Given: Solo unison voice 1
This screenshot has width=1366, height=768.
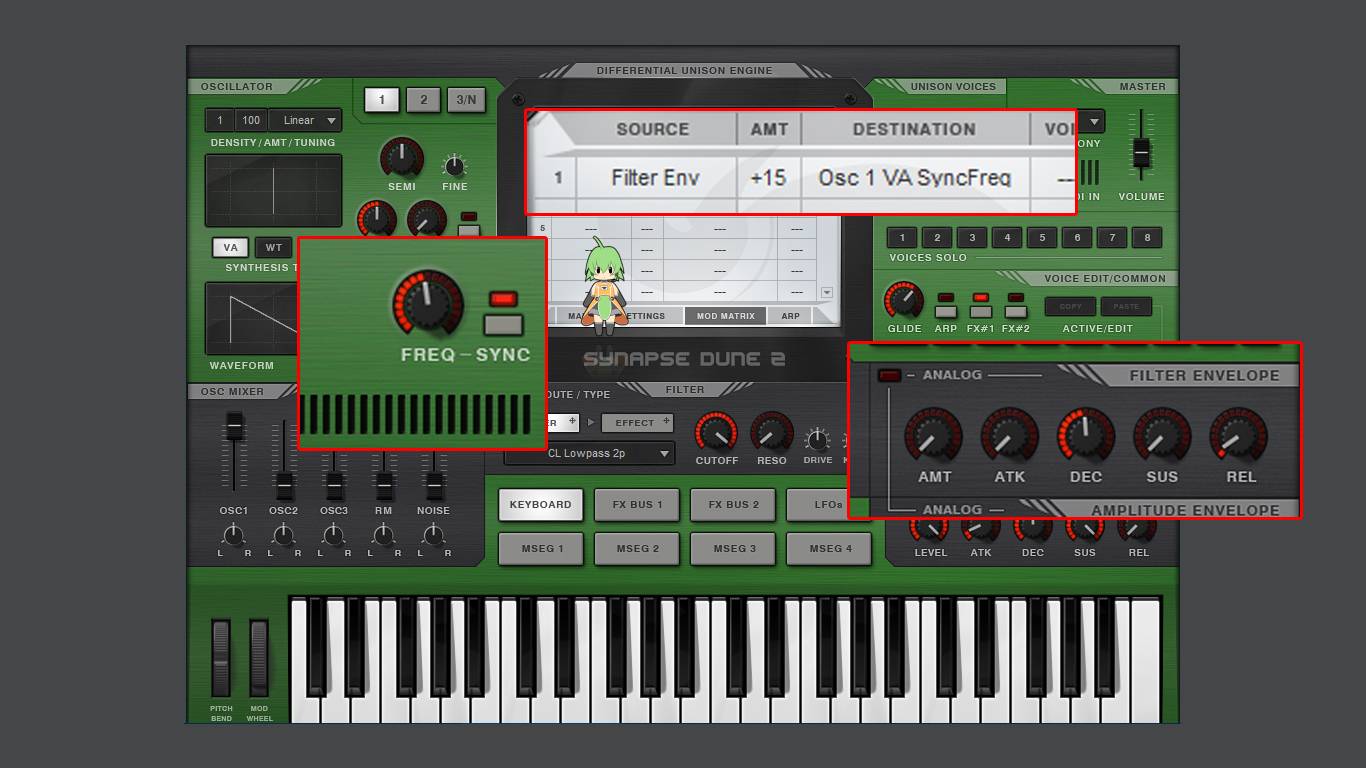Looking at the screenshot, I should click(x=902, y=238).
